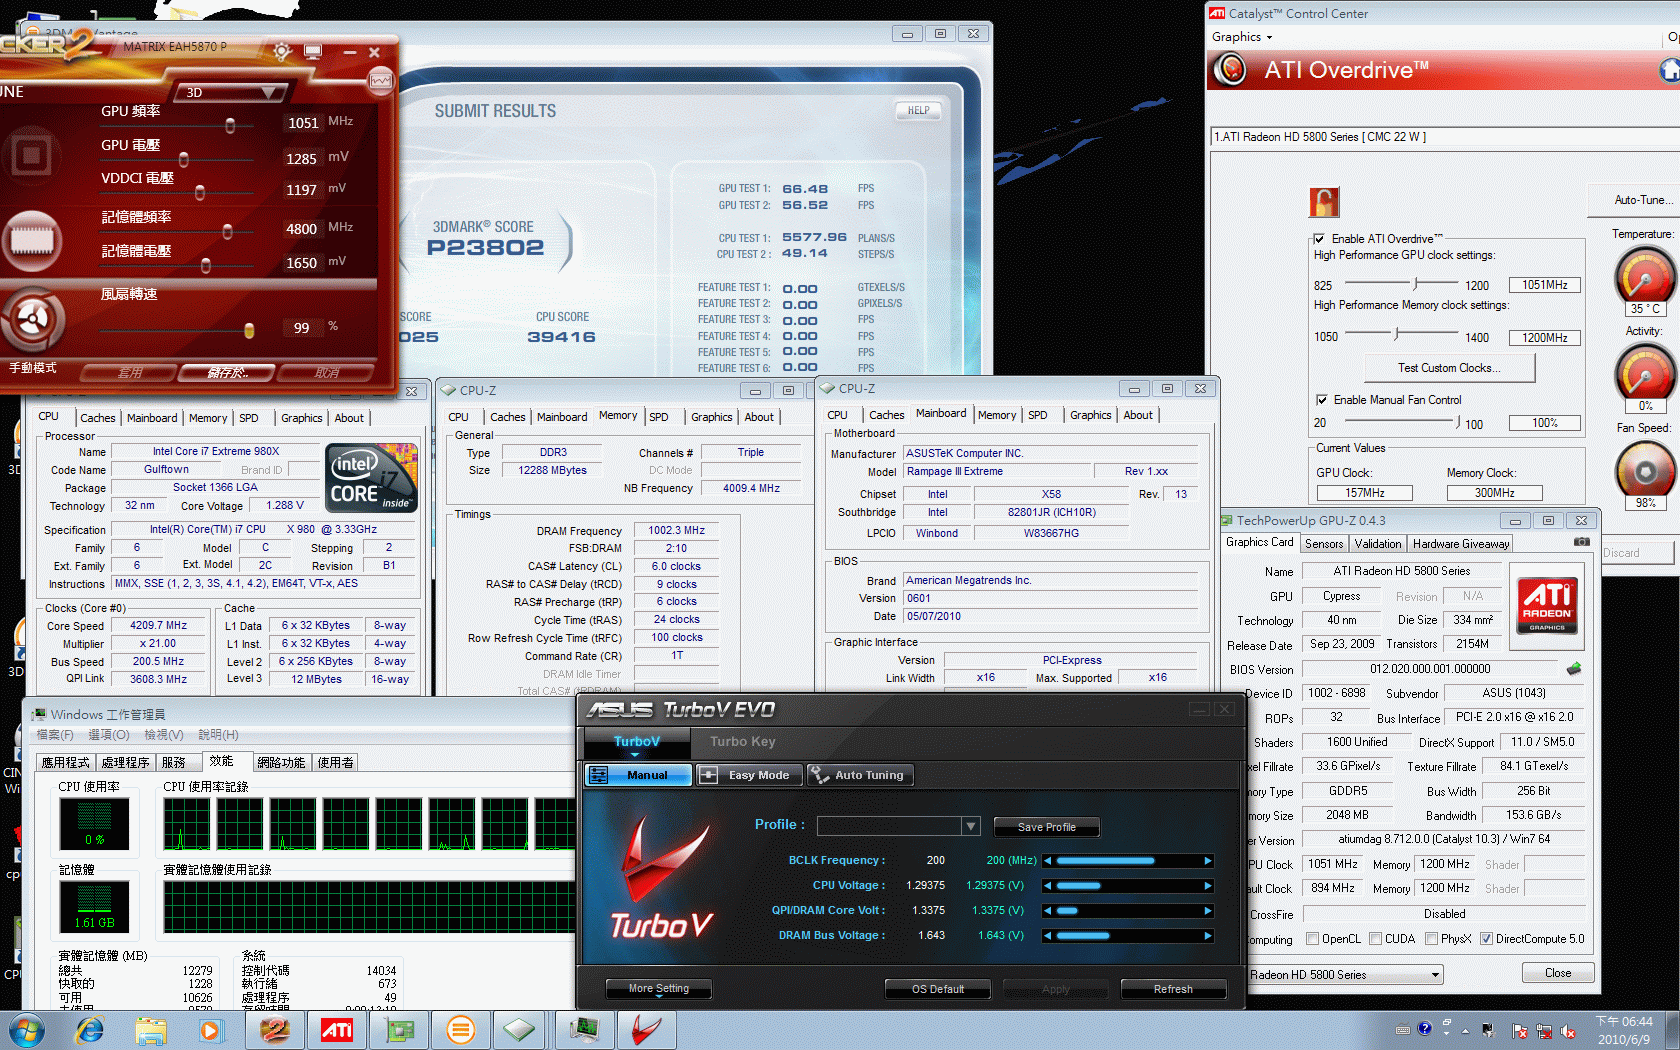Switch to TurboV EVO red taskbar icon
Viewport: 1680px width, 1050px height.
click(x=646, y=1029)
